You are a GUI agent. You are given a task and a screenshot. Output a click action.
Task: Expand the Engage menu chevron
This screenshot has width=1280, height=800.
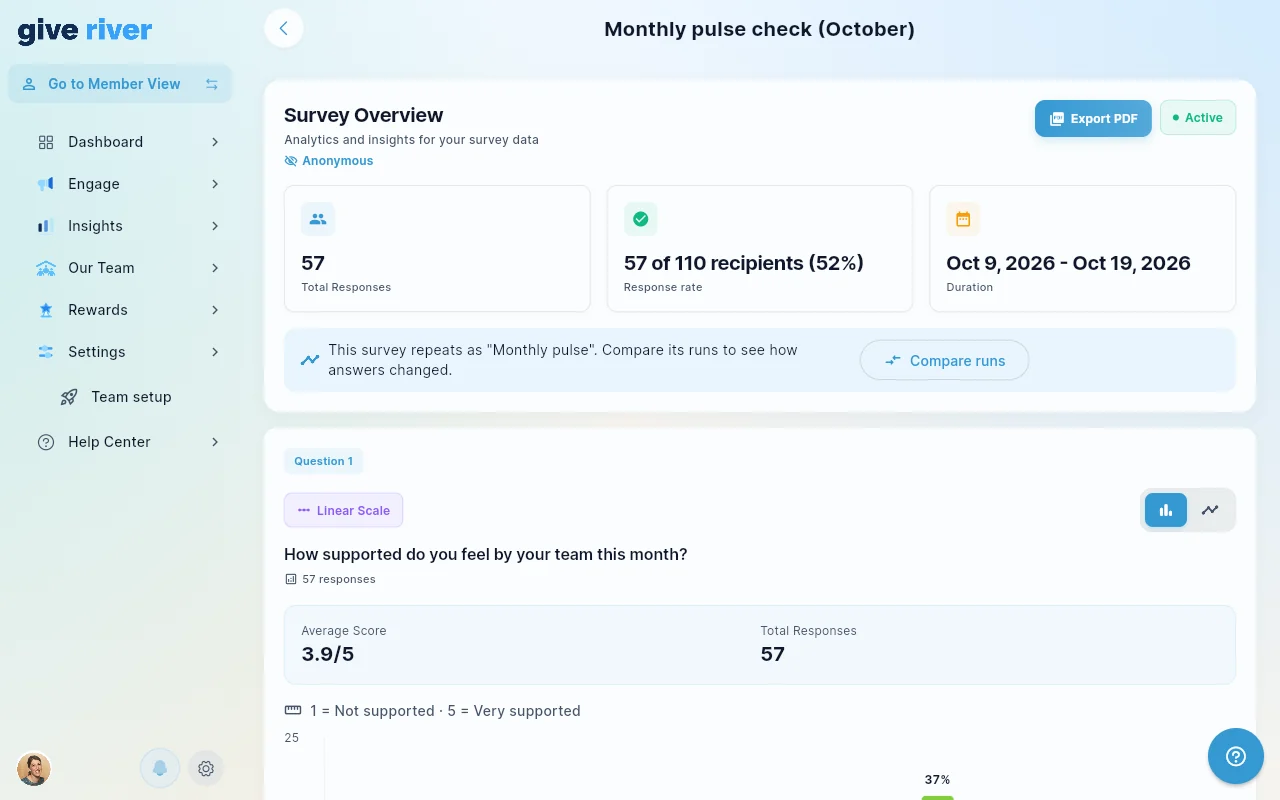[x=215, y=184]
